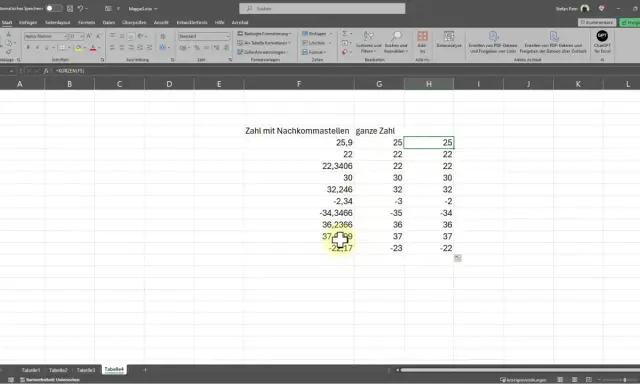Click the Undo arrow icon

pyautogui.click(x=81, y=8)
